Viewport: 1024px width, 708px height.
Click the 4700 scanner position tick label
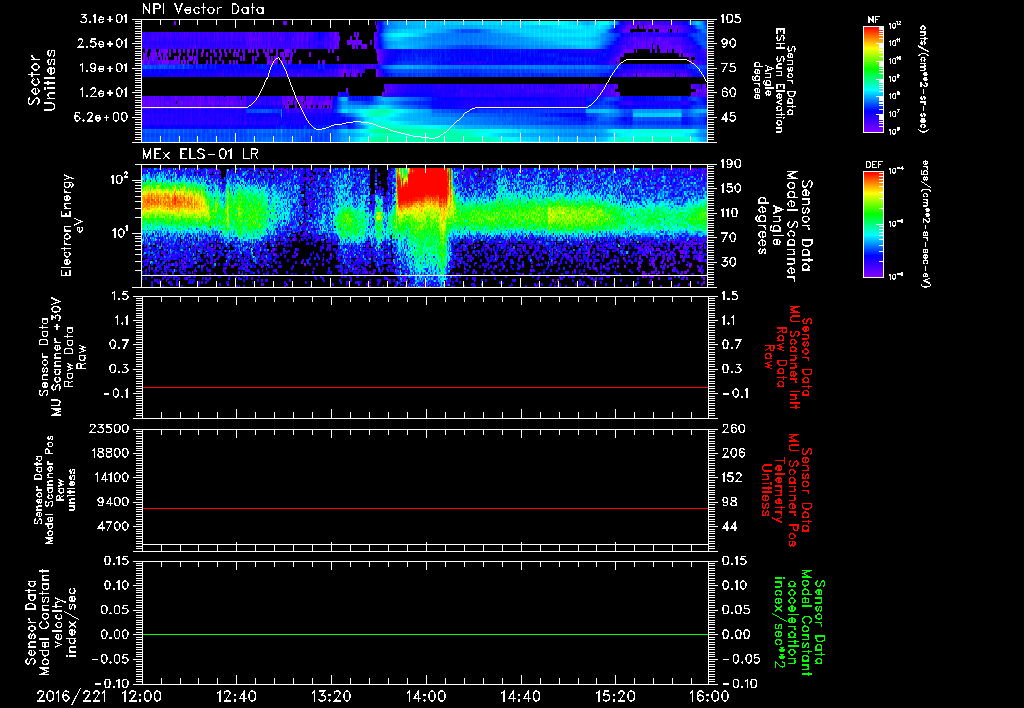coord(112,526)
